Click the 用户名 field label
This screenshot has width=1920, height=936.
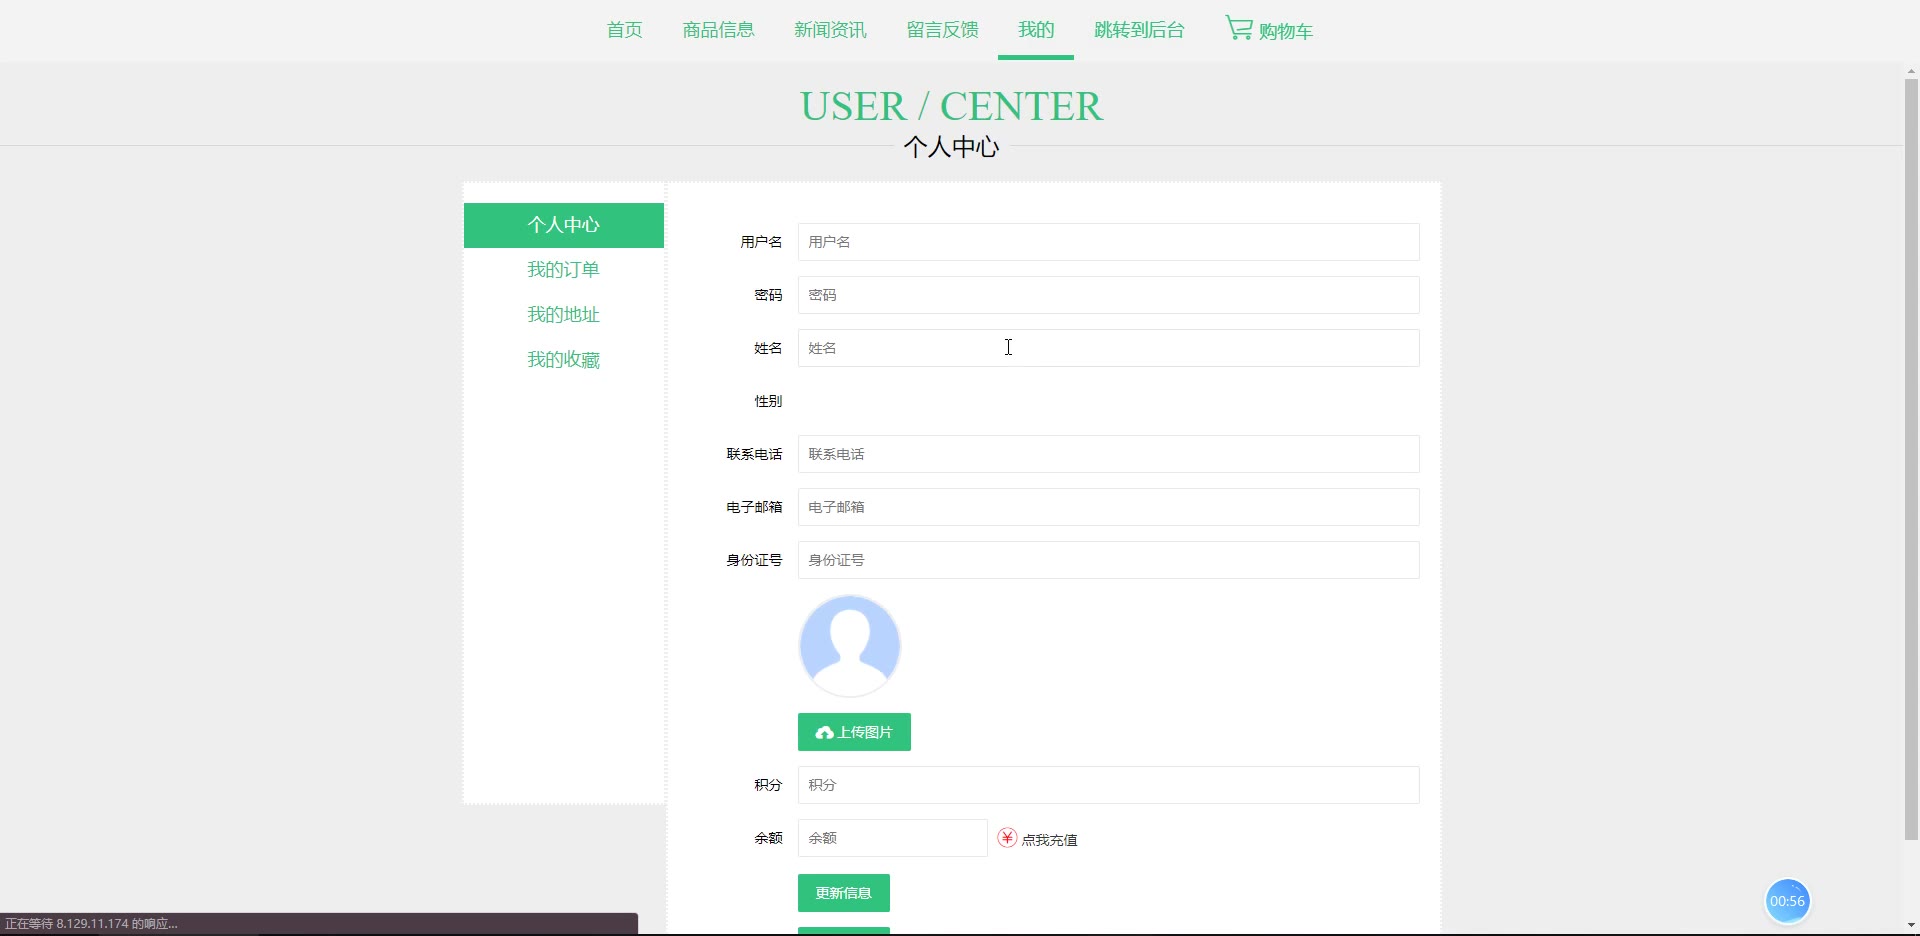tap(761, 242)
